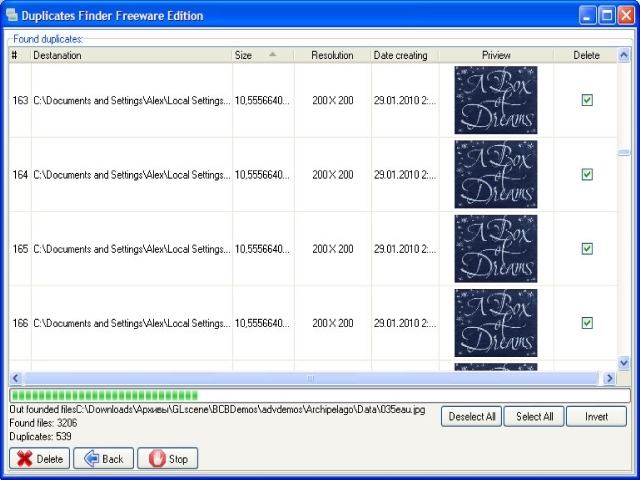
Task: Click the green scan progress bar
Action: (319, 396)
